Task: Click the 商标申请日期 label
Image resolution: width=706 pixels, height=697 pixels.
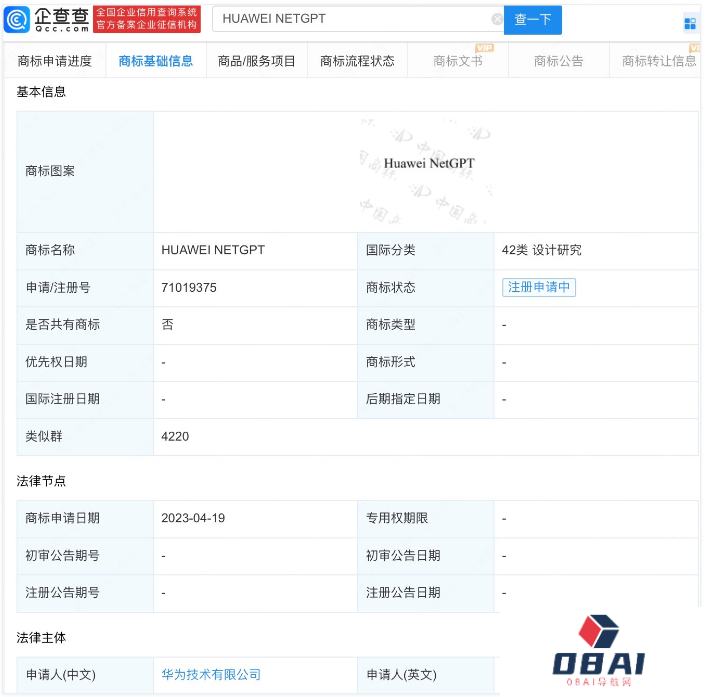Action: (x=63, y=518)
